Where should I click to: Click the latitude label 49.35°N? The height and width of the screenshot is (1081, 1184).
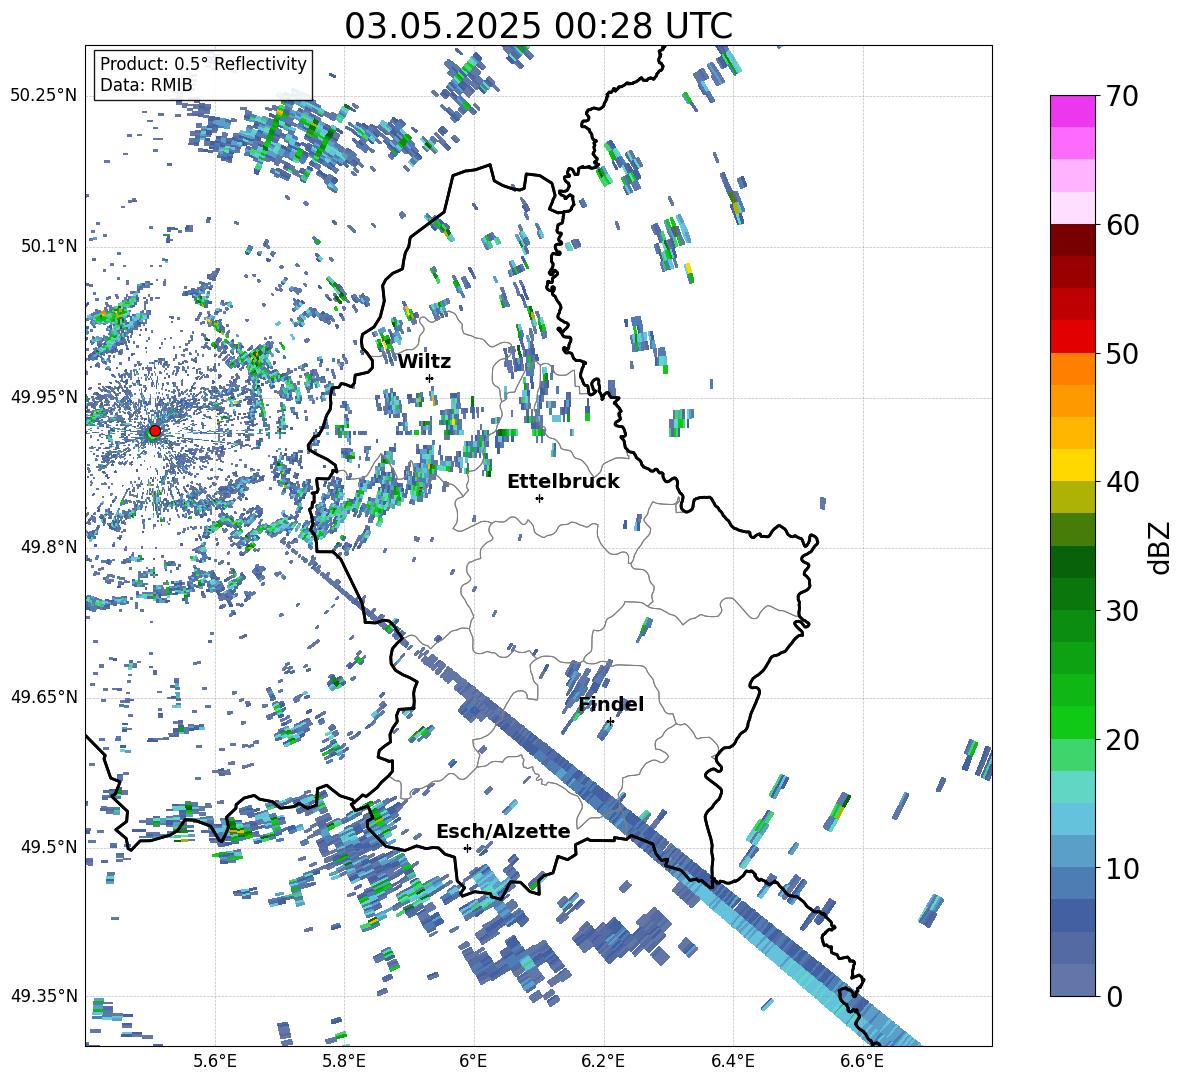44,996
